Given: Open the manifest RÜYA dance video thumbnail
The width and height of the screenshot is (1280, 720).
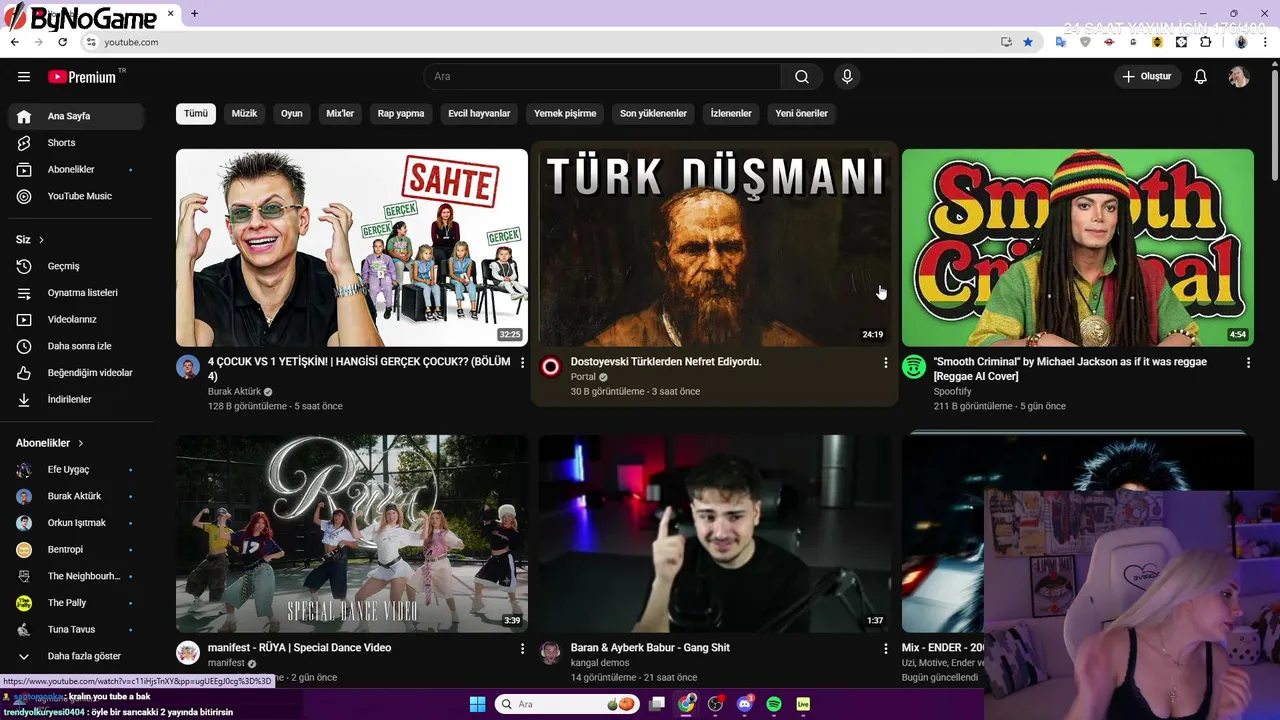Looking at the screenshot, I should pyautogui.click(x=352, y=533).
